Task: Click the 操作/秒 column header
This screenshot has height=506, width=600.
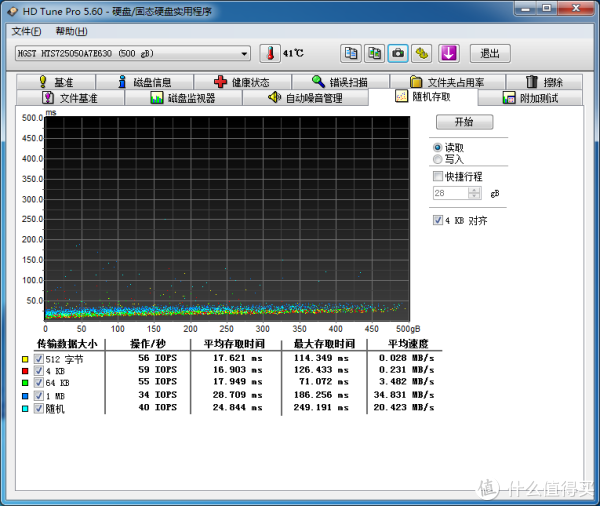Action: (148, 344)
